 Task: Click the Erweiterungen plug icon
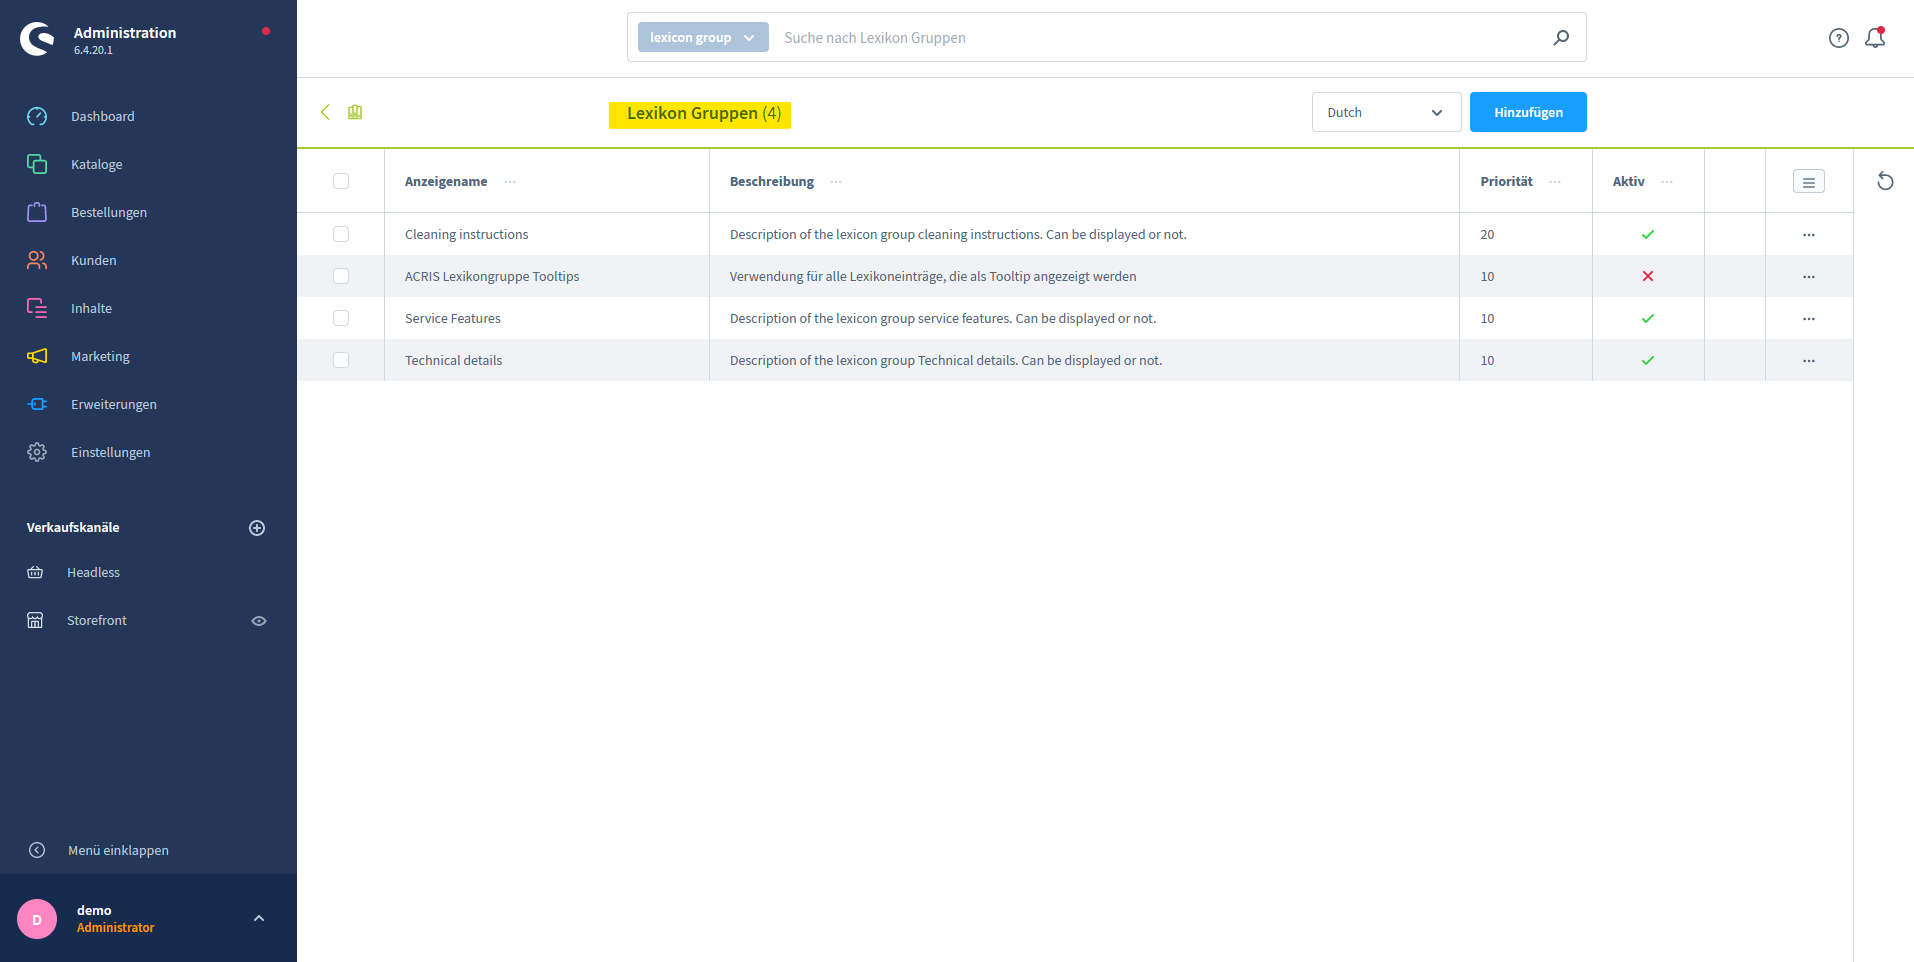[x=37, y=404]
